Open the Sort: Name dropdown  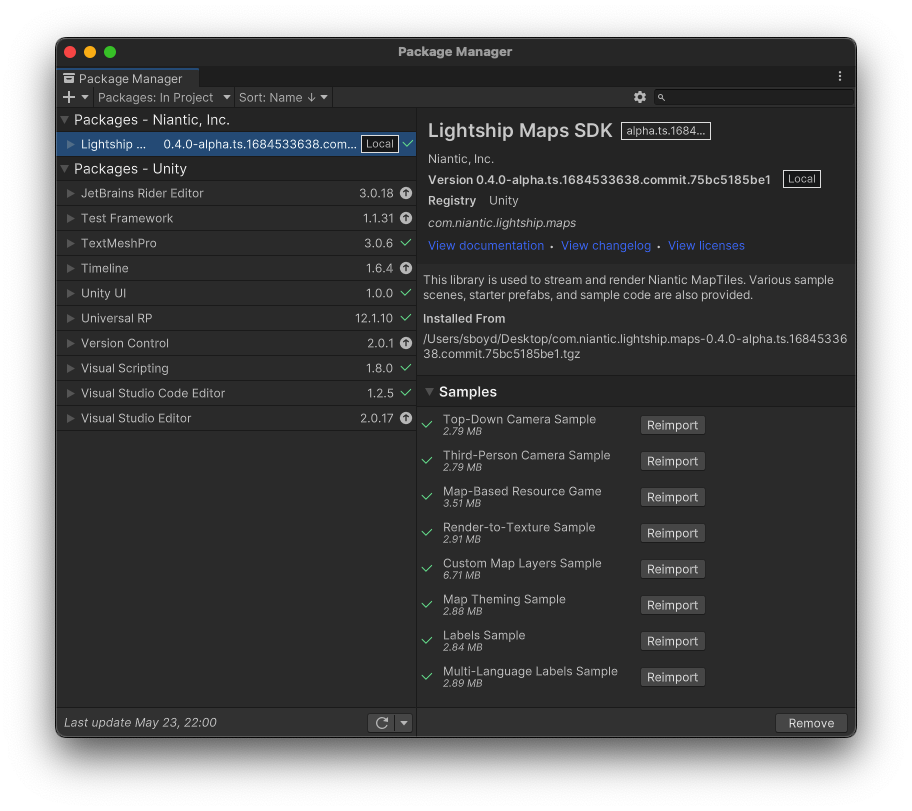click(x=283, y=97)
